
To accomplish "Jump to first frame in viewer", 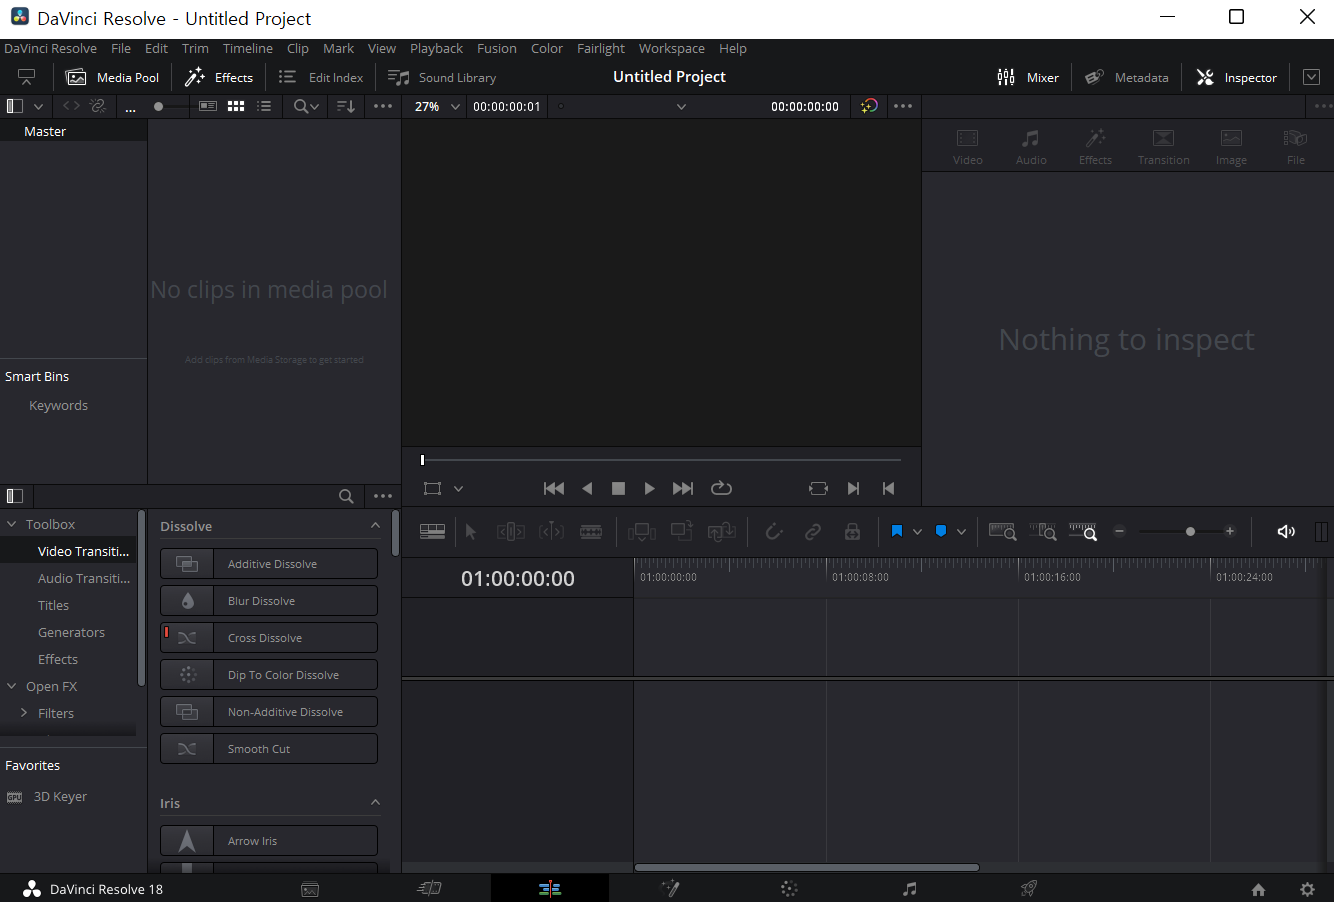I will [x=553, y=488].
